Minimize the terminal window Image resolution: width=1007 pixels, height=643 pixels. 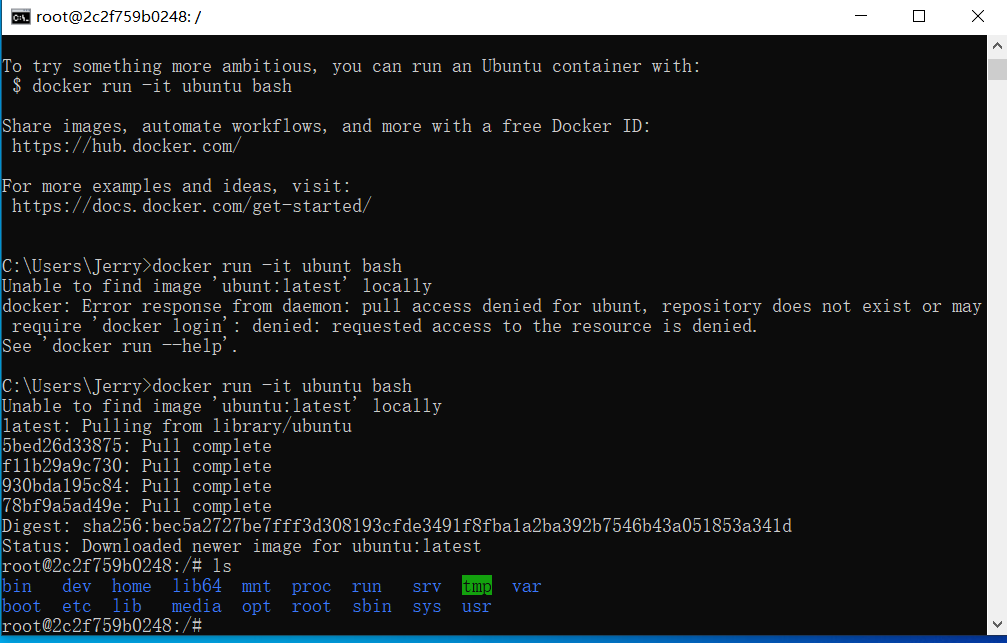point(861,16)
